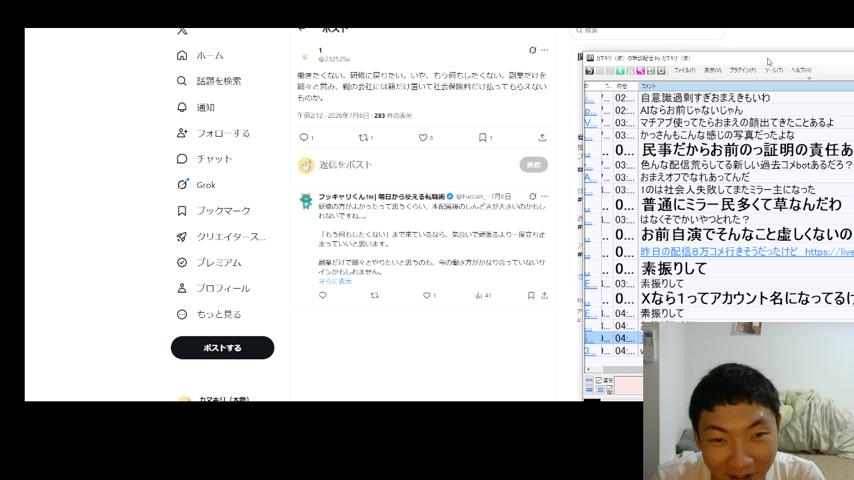This screenshot has width=854, height=480.
Task: Select comment 自意識過剰すぎおまえきもいわ
Action: [705, 98]
